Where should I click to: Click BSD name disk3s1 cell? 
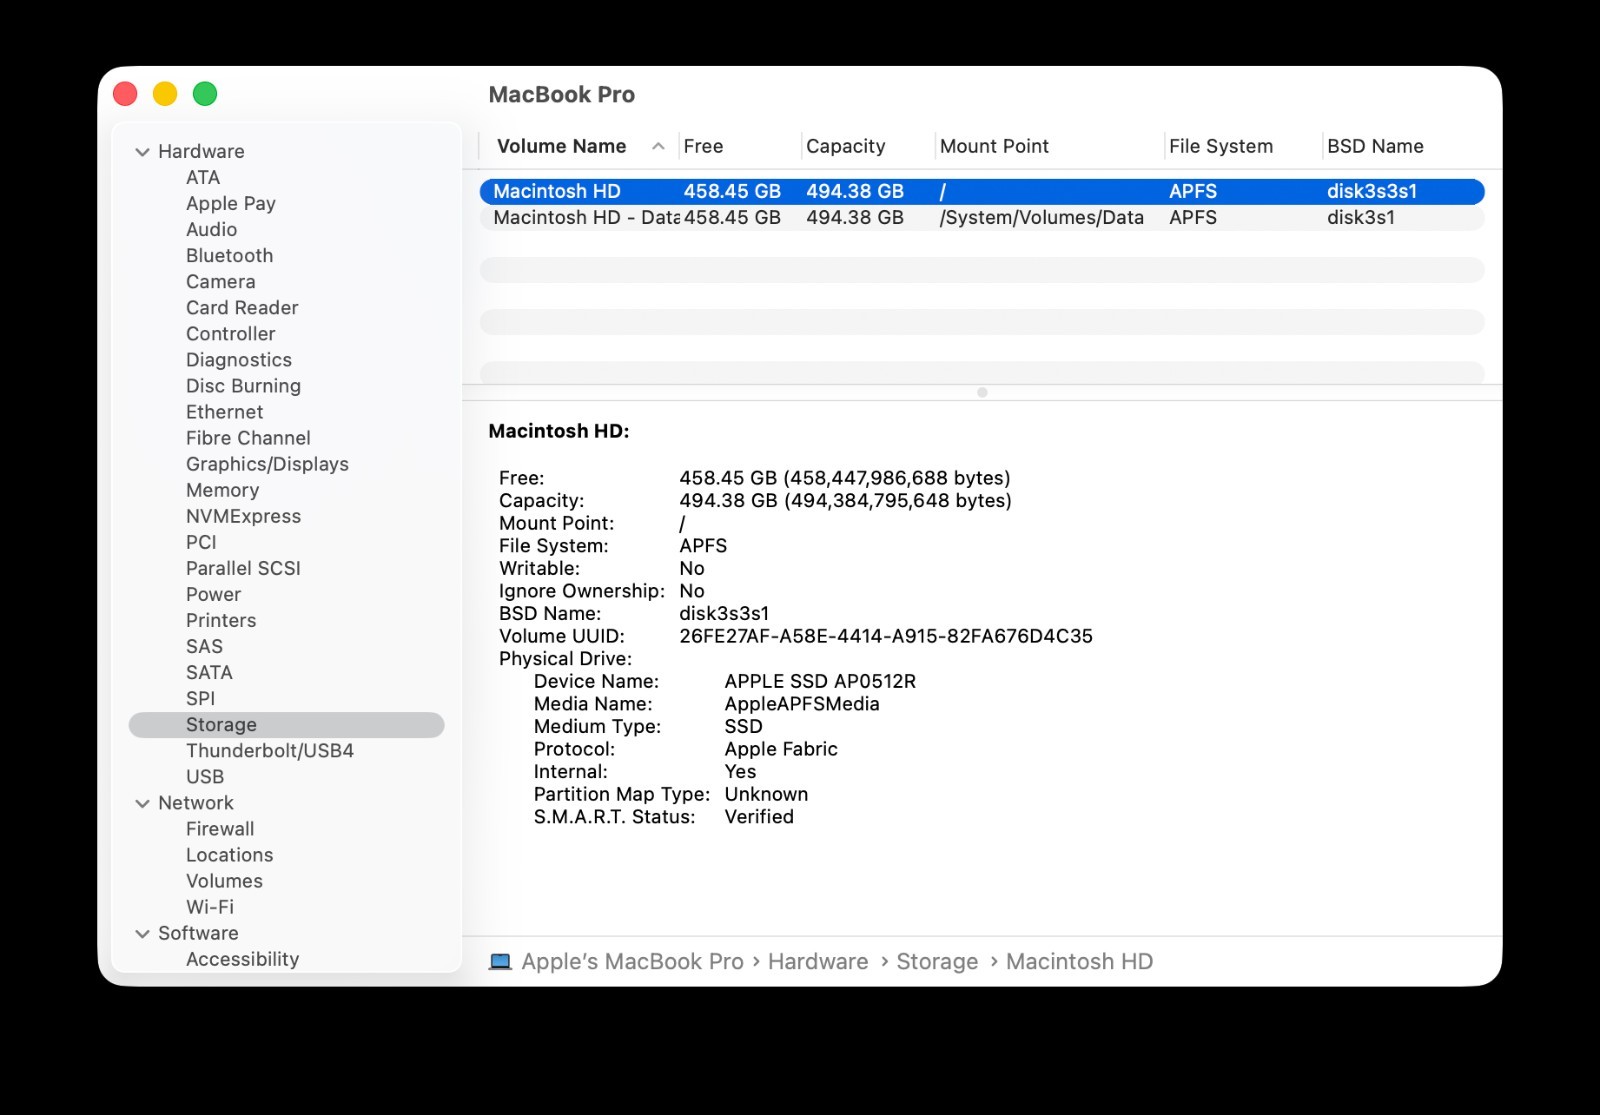[1361, 217]
